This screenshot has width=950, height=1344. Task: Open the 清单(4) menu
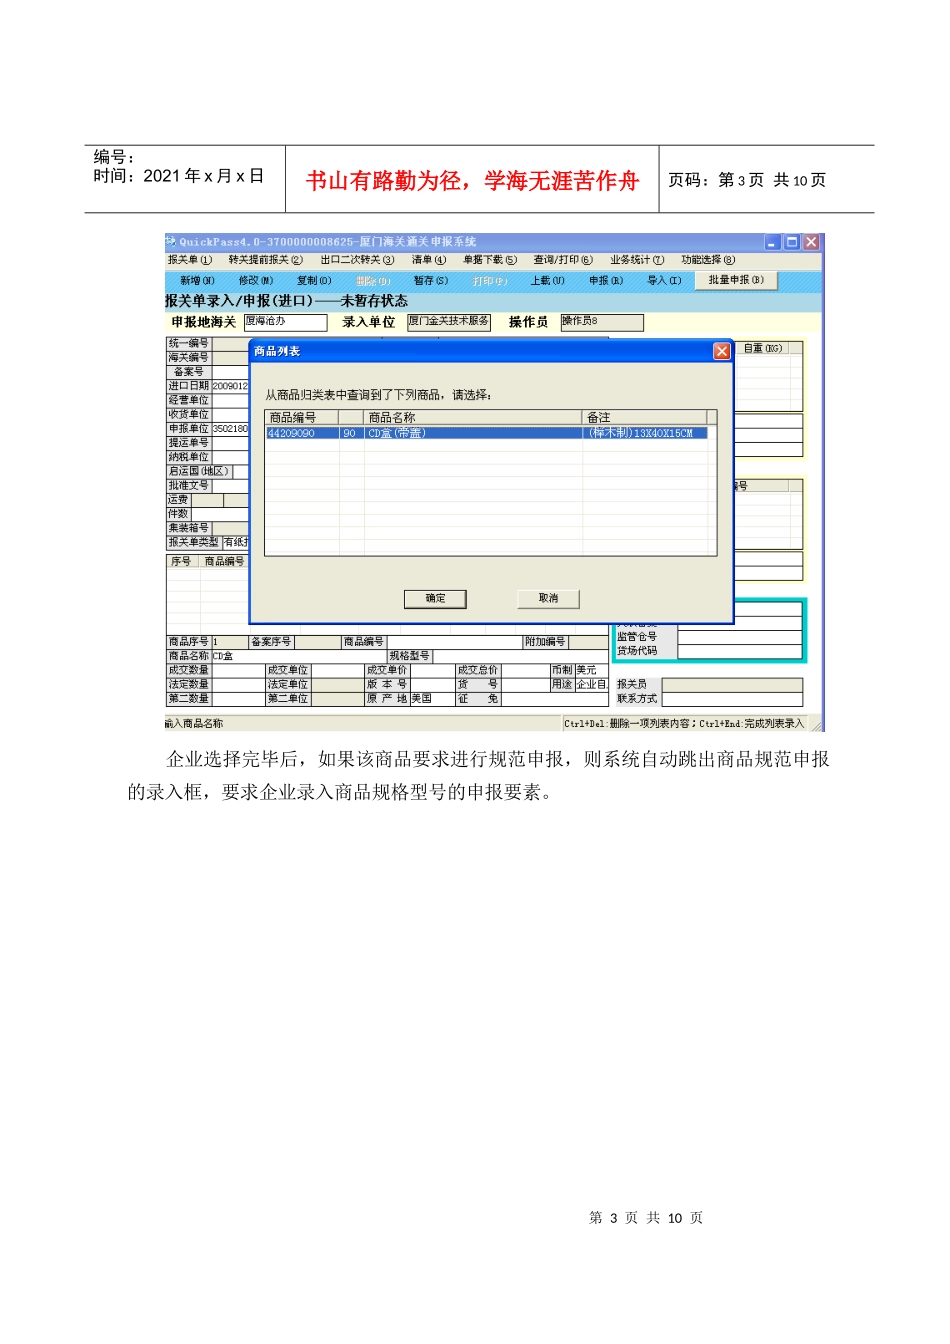click(429, 260)
